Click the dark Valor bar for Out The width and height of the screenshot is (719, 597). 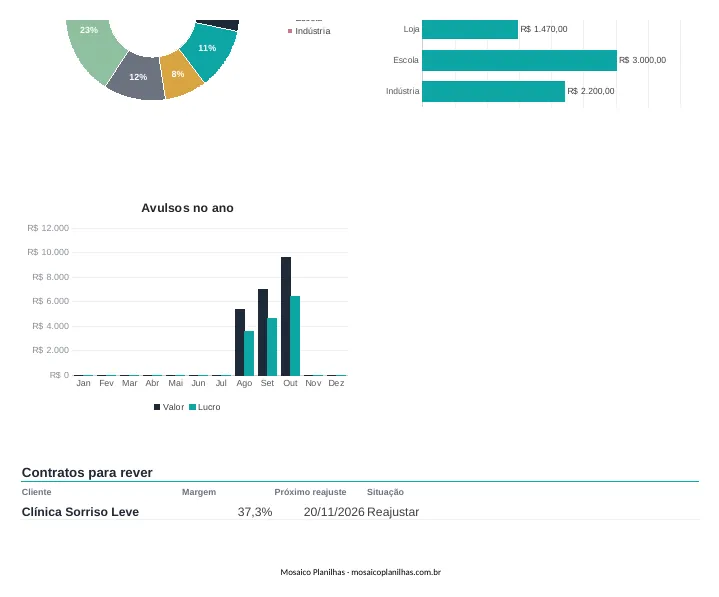[x=286, y=316]
